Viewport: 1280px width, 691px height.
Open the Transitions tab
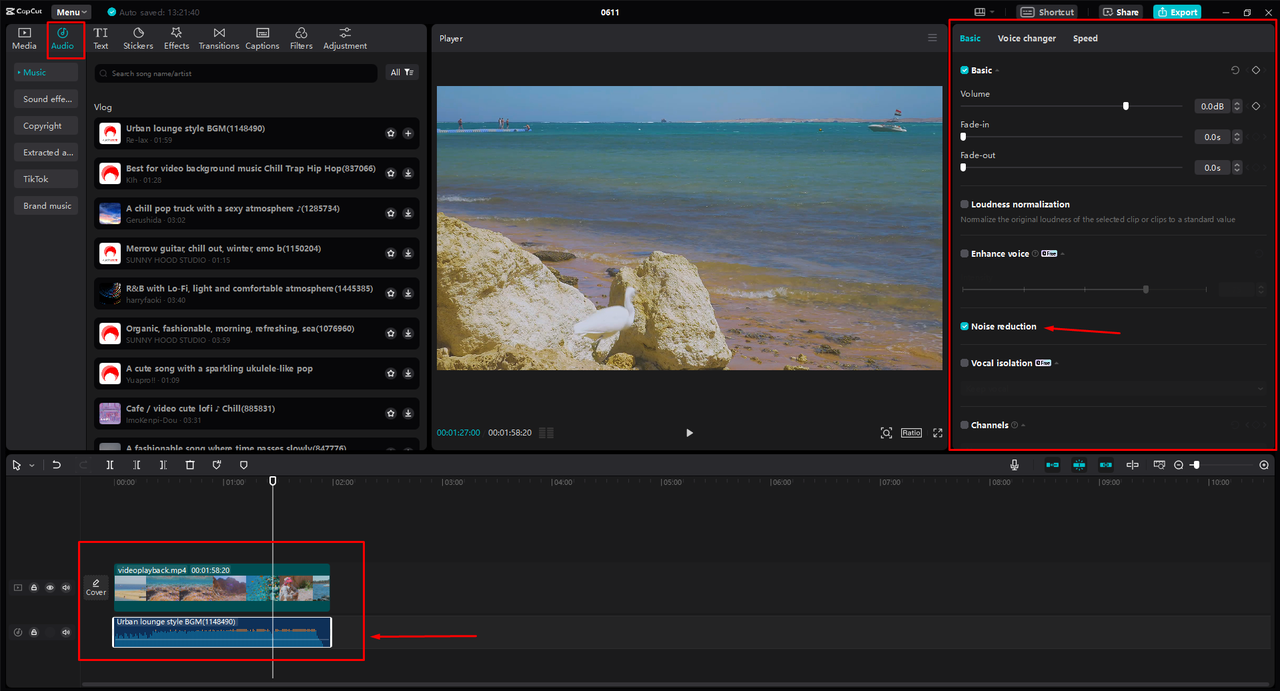click(219, 39)
